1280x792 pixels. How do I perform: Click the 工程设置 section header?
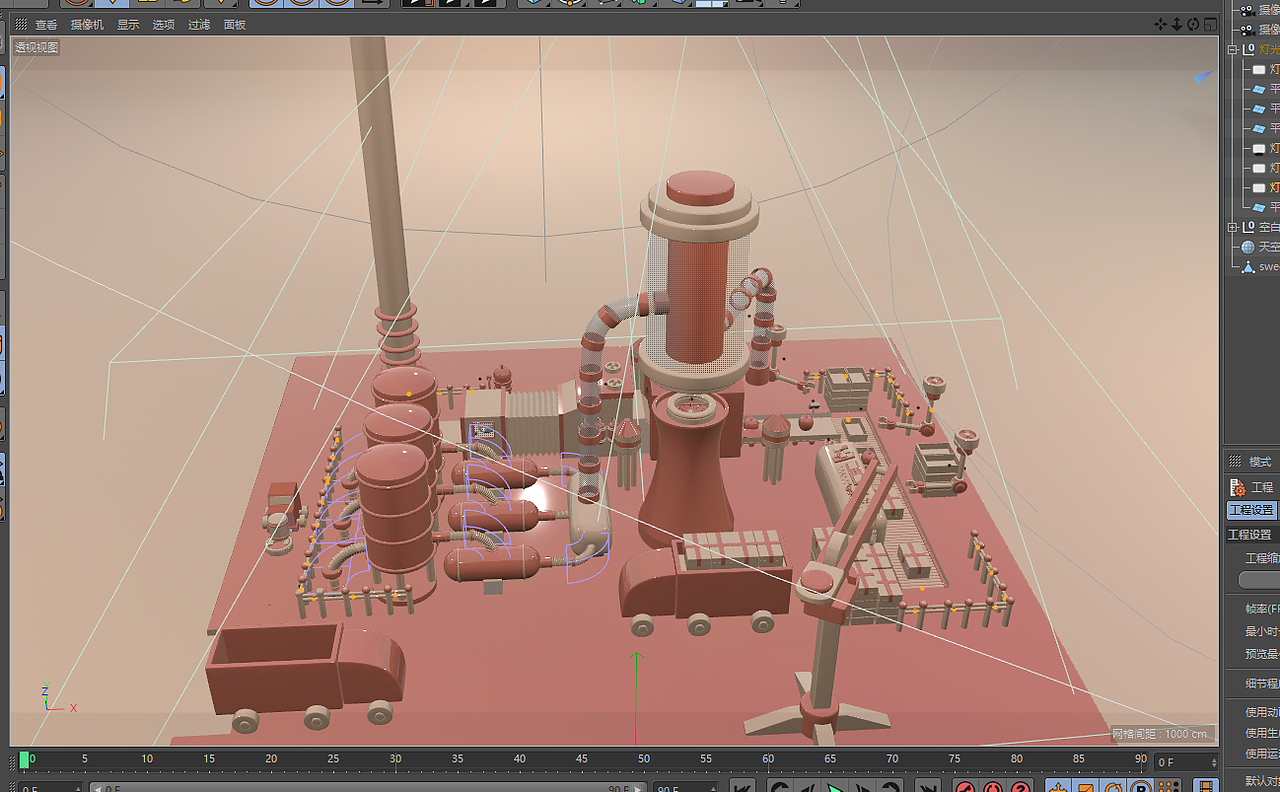pyautogui.click(x=1252, y=535)
